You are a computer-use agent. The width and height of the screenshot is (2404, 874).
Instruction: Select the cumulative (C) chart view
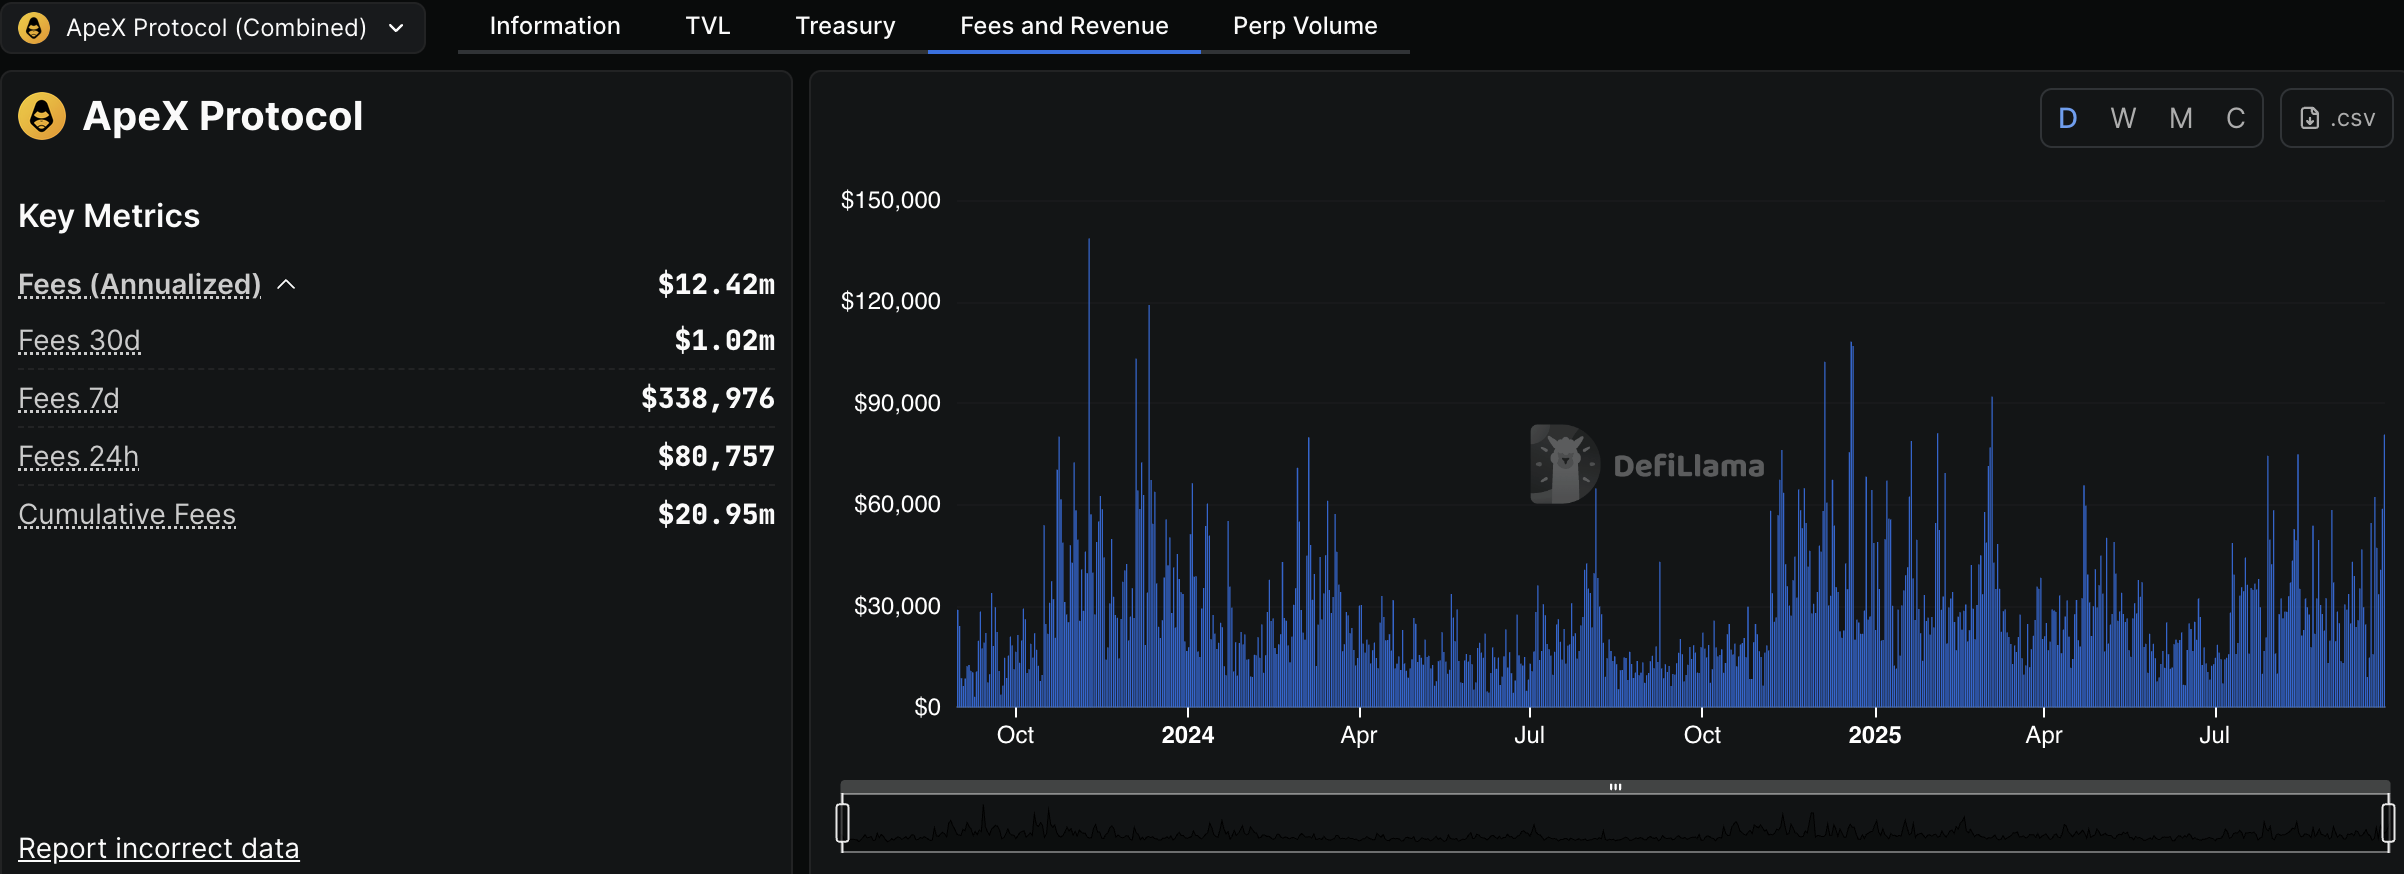[x=2236, y=119]
